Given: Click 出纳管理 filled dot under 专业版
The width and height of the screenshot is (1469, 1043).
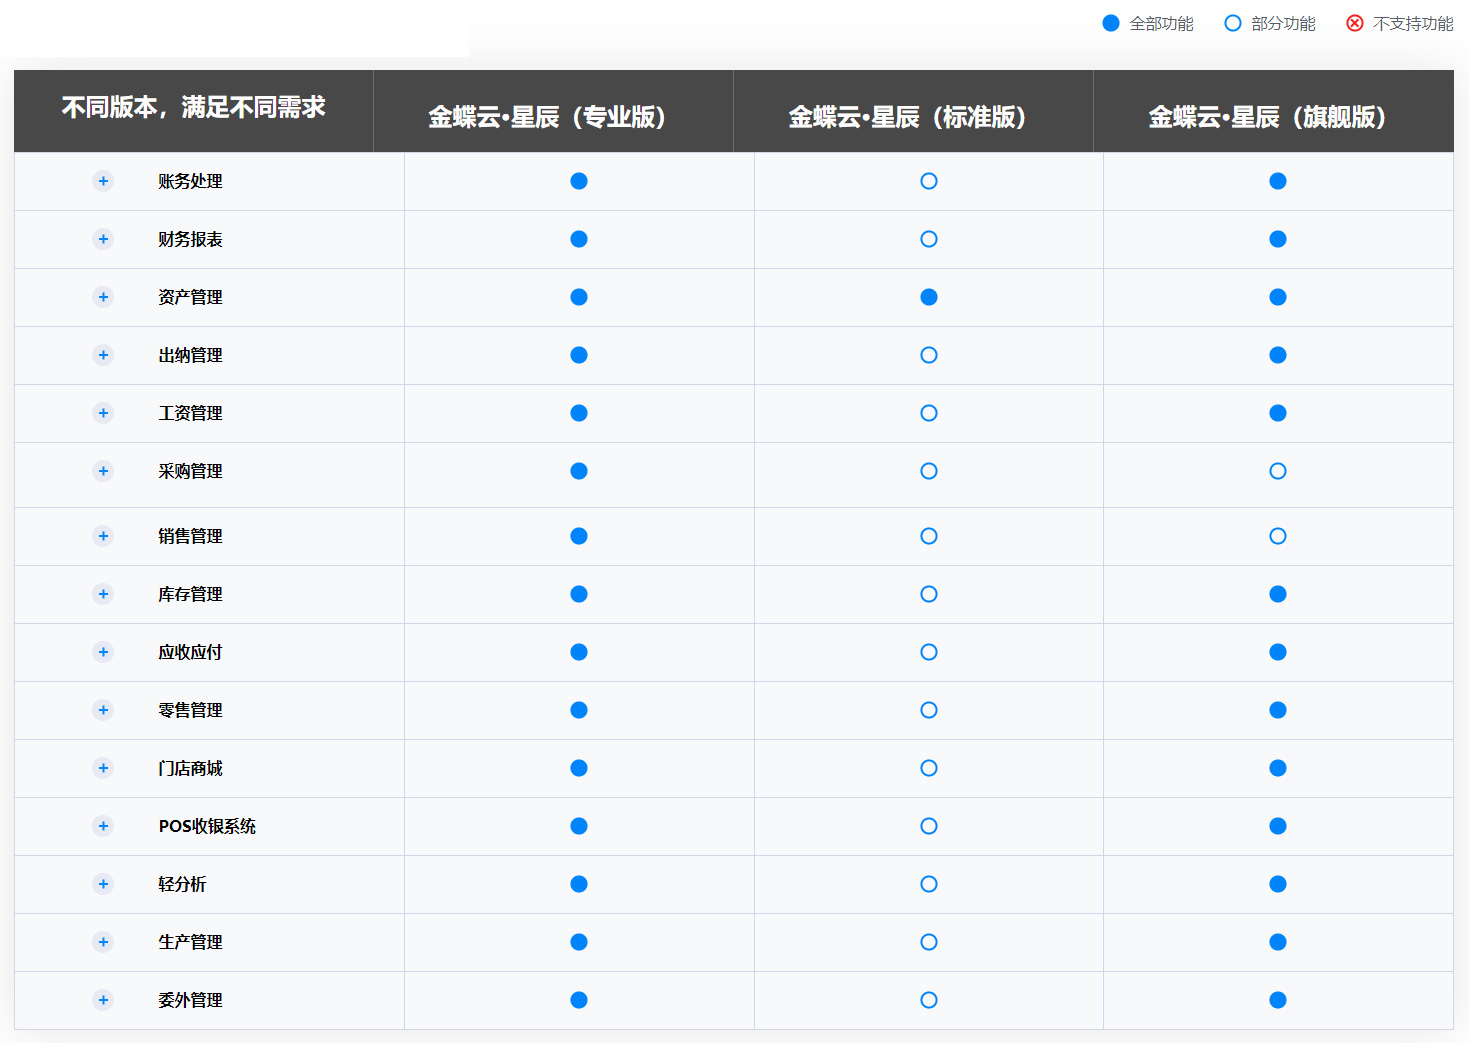Looking at the screenshot, I should click(579, 355).
